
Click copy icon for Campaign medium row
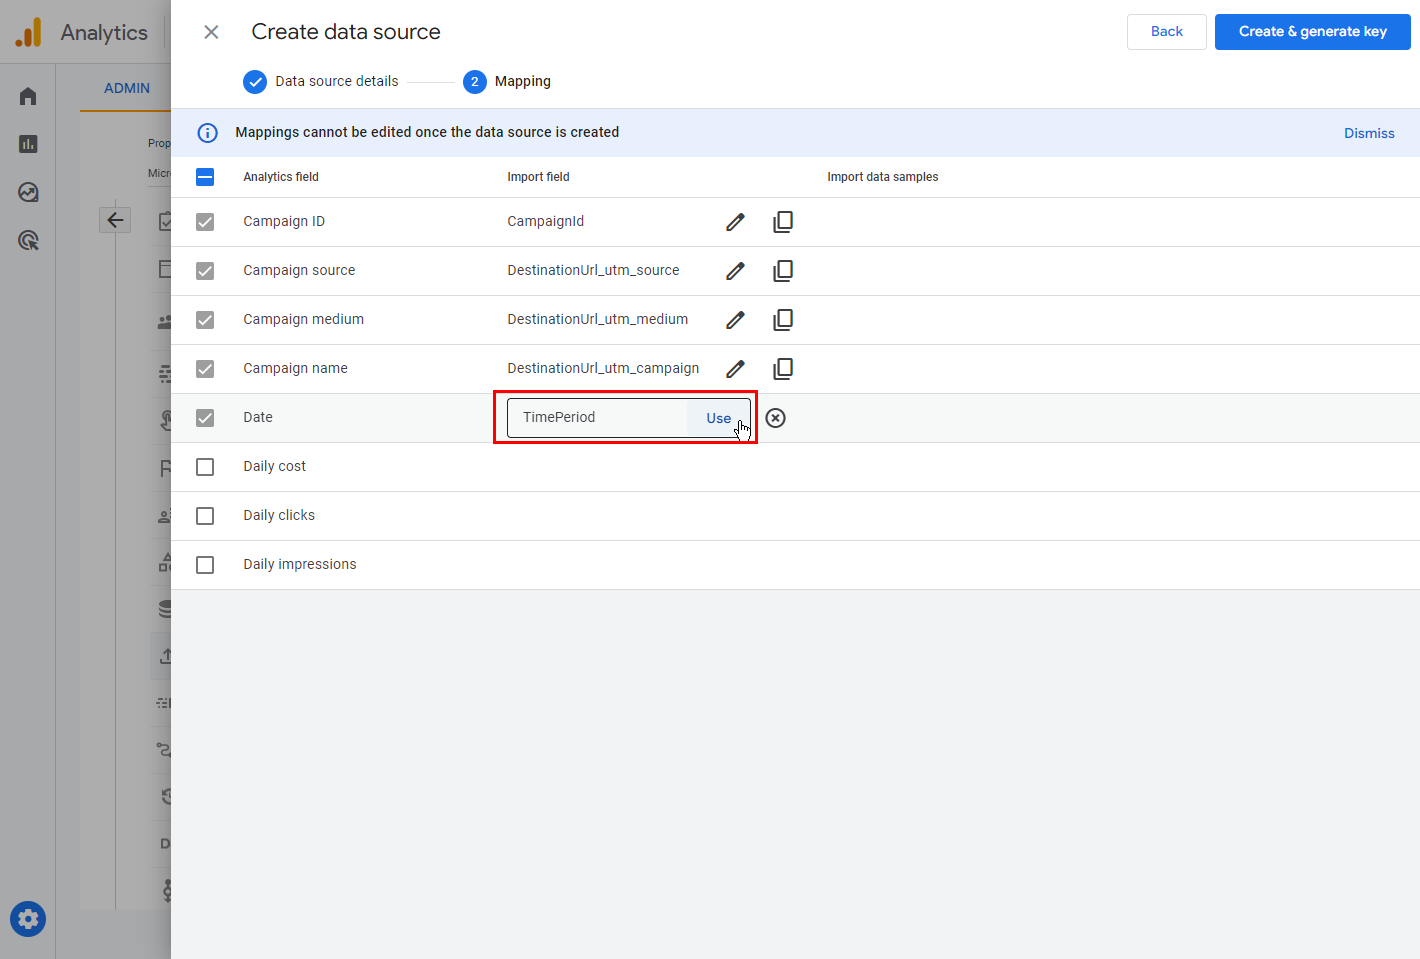[783, 320]
